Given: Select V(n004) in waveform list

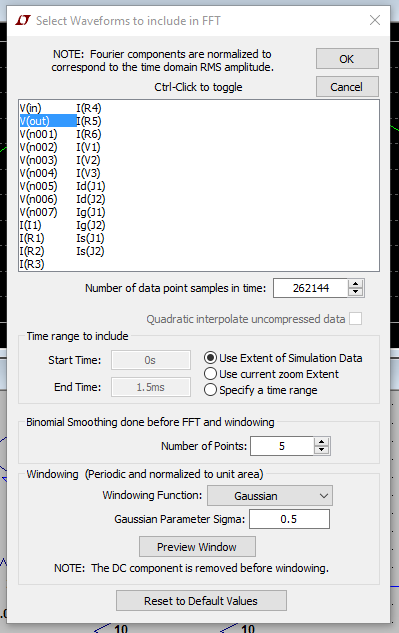Looking at the screenshot, I should tap(38, 173).
